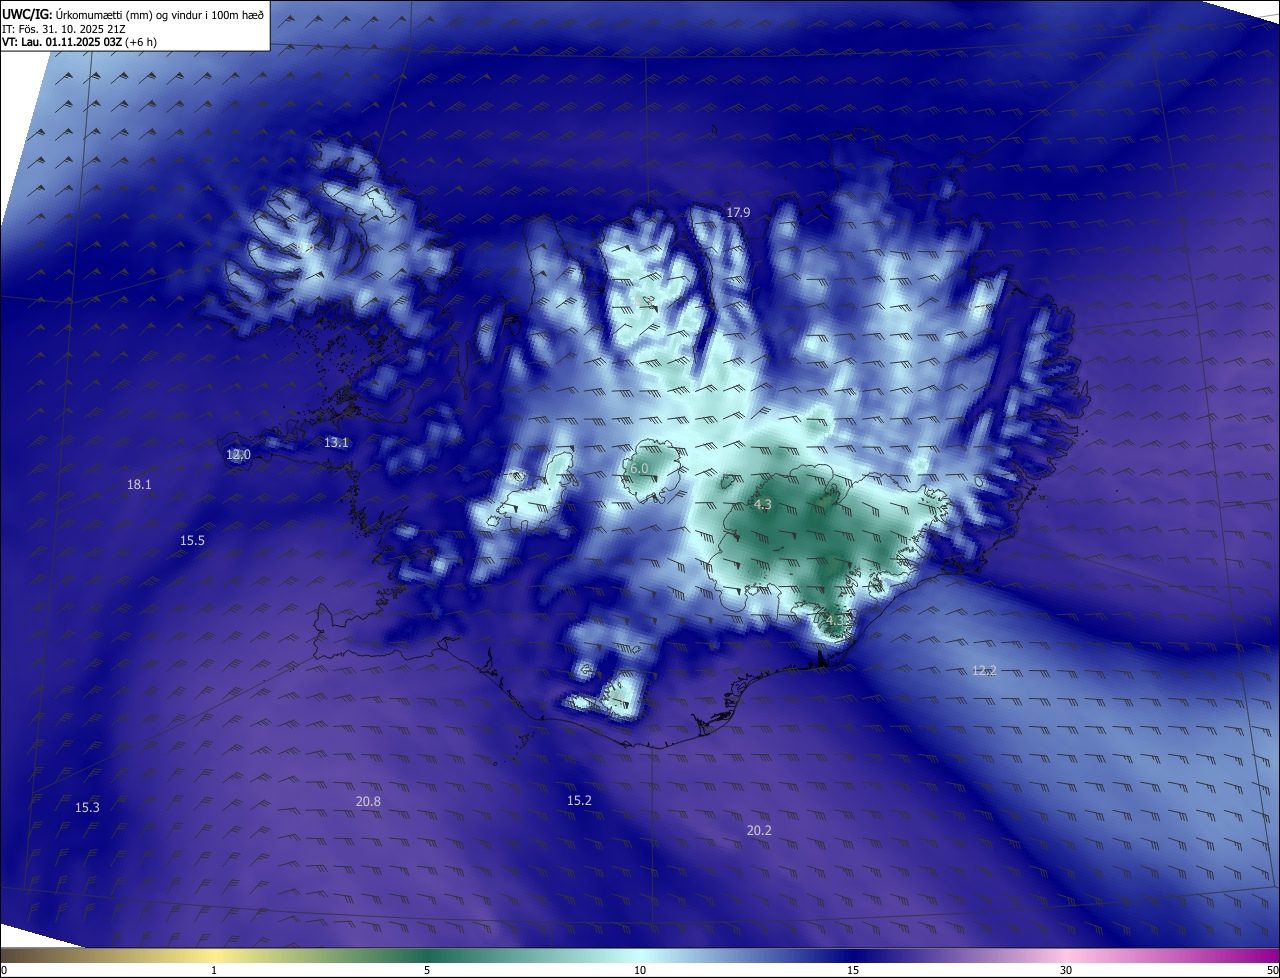The image size is (1280, 978).
Task: Click the '1' label on the color scale
Action: (x=214, y=970)
